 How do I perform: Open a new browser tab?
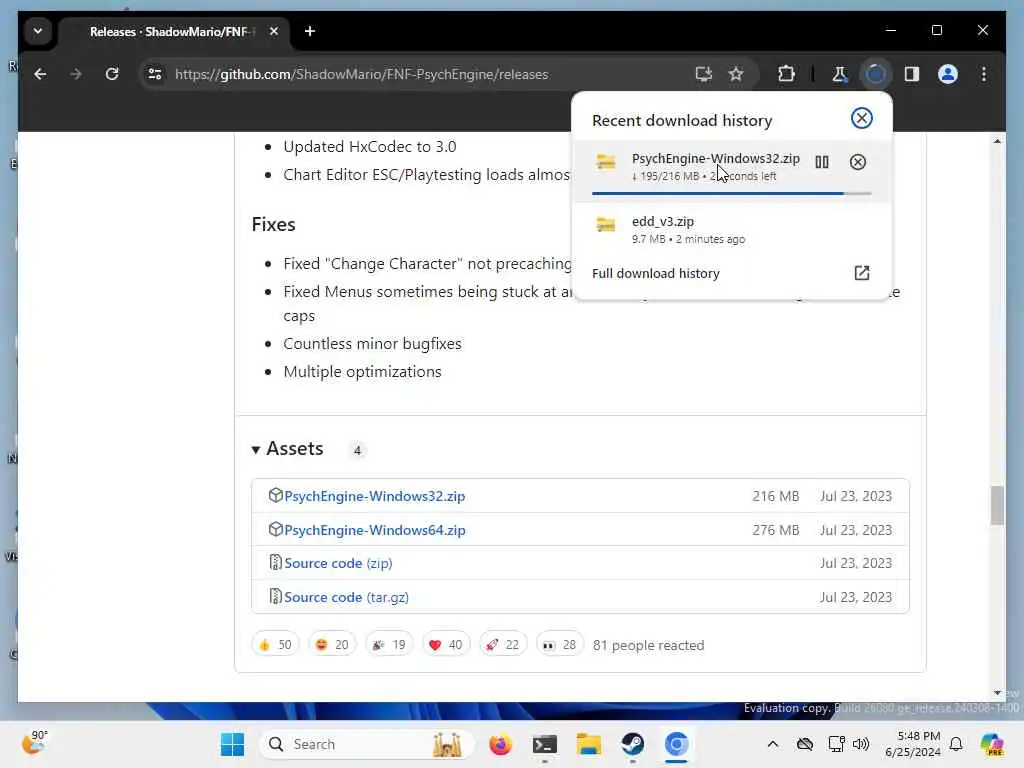tap(310, 31)
